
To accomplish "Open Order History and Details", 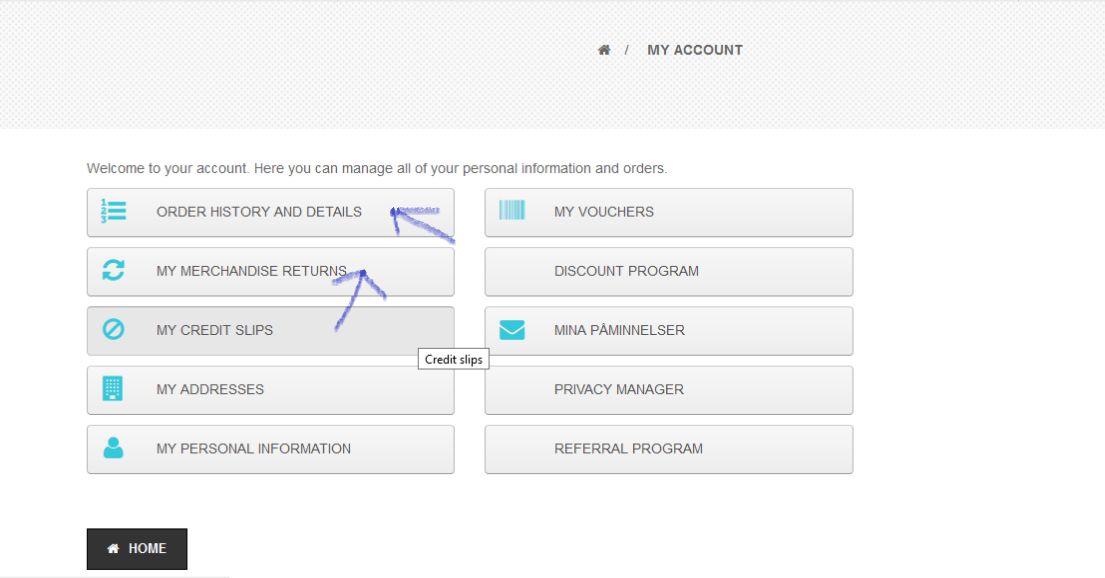I will (x=271, y=212).
